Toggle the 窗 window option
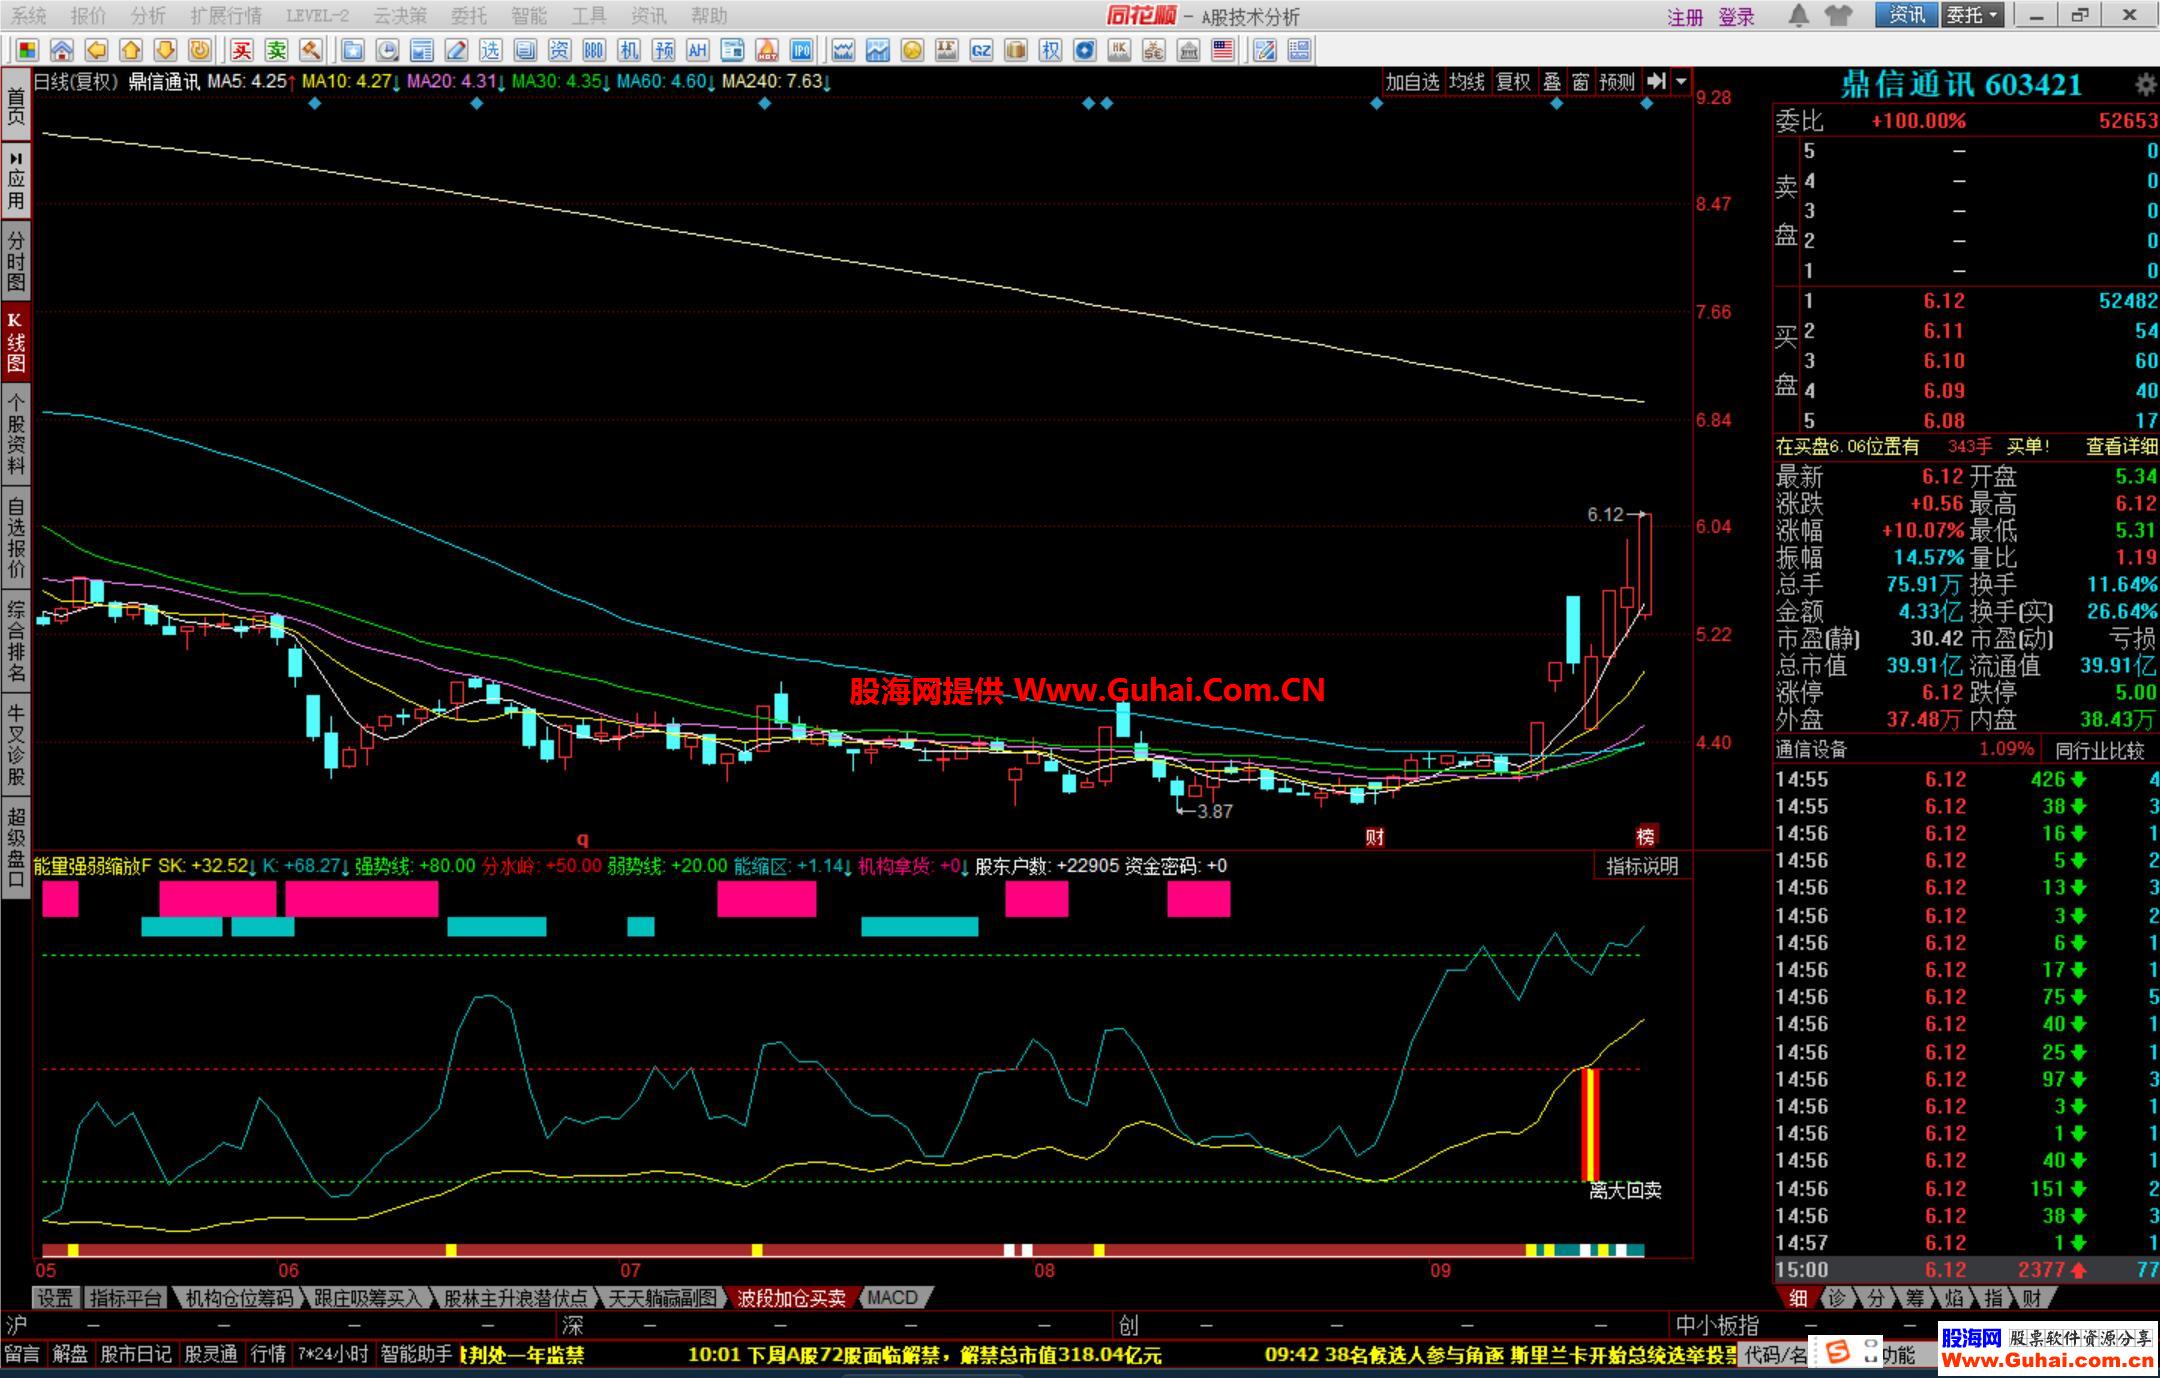The width and height of the screenshot is (2160, 1378). tap(1580, 82)
